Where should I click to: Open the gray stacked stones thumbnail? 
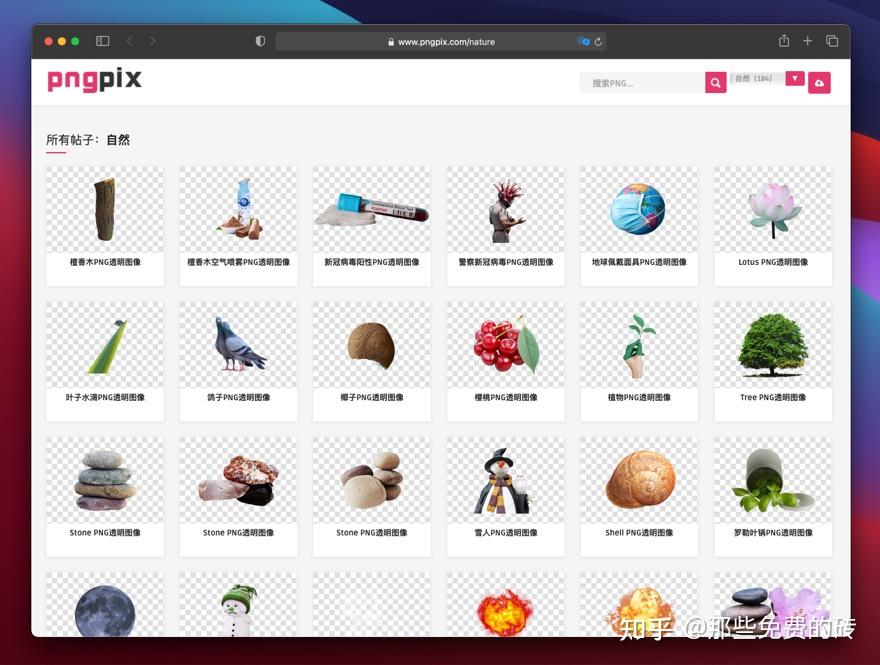click(x=105, y=480)
